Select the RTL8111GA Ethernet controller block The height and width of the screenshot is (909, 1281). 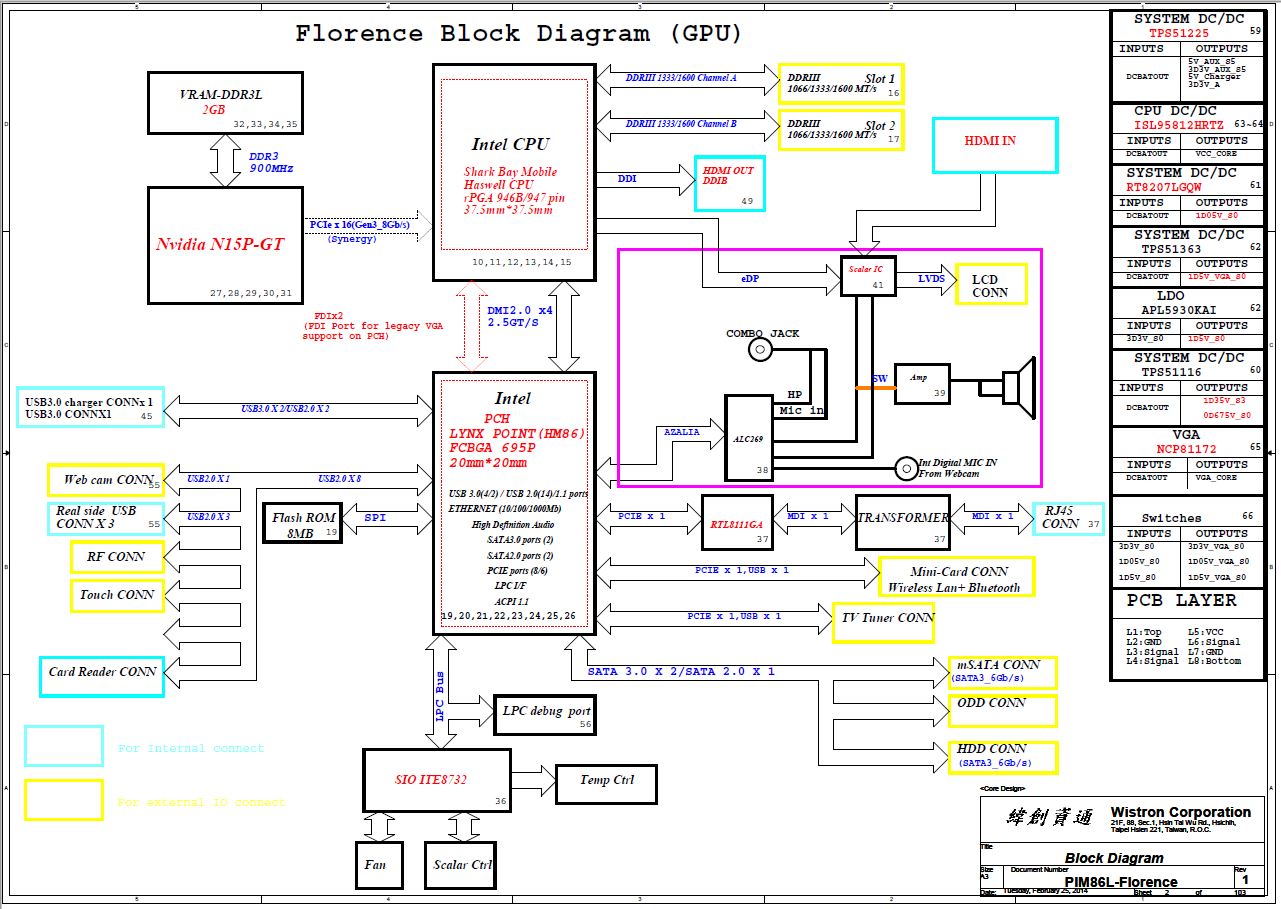coord(737,520)
